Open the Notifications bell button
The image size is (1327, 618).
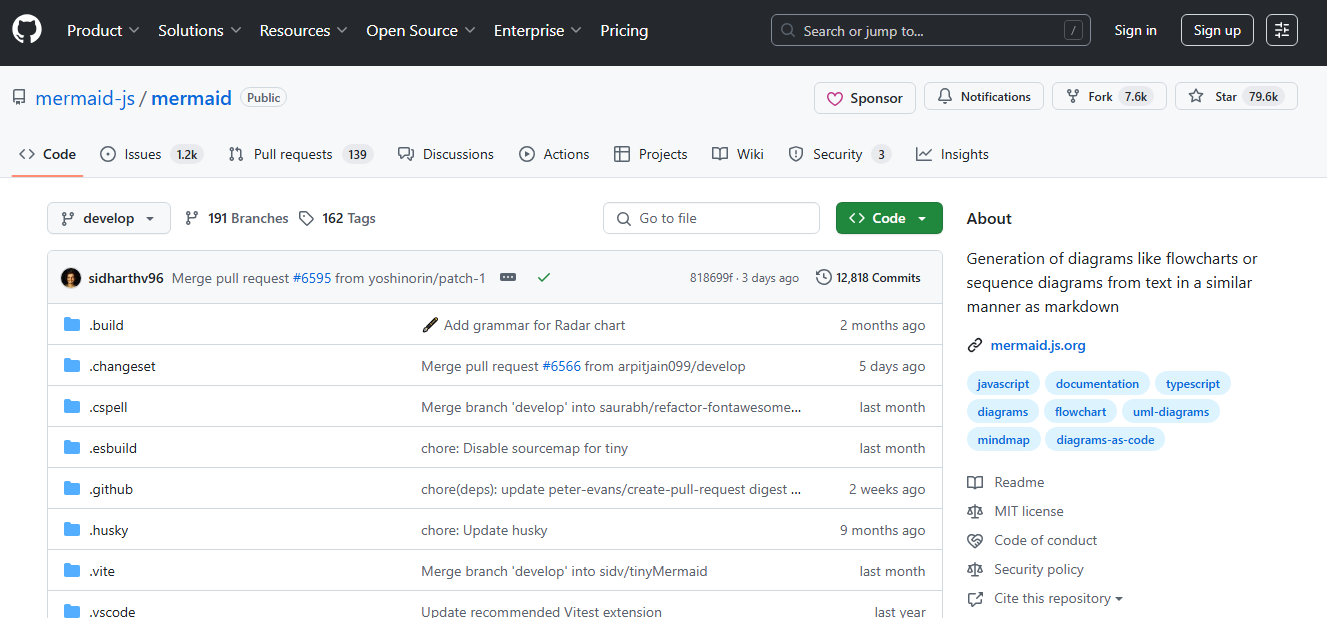[x=984, y=97]
